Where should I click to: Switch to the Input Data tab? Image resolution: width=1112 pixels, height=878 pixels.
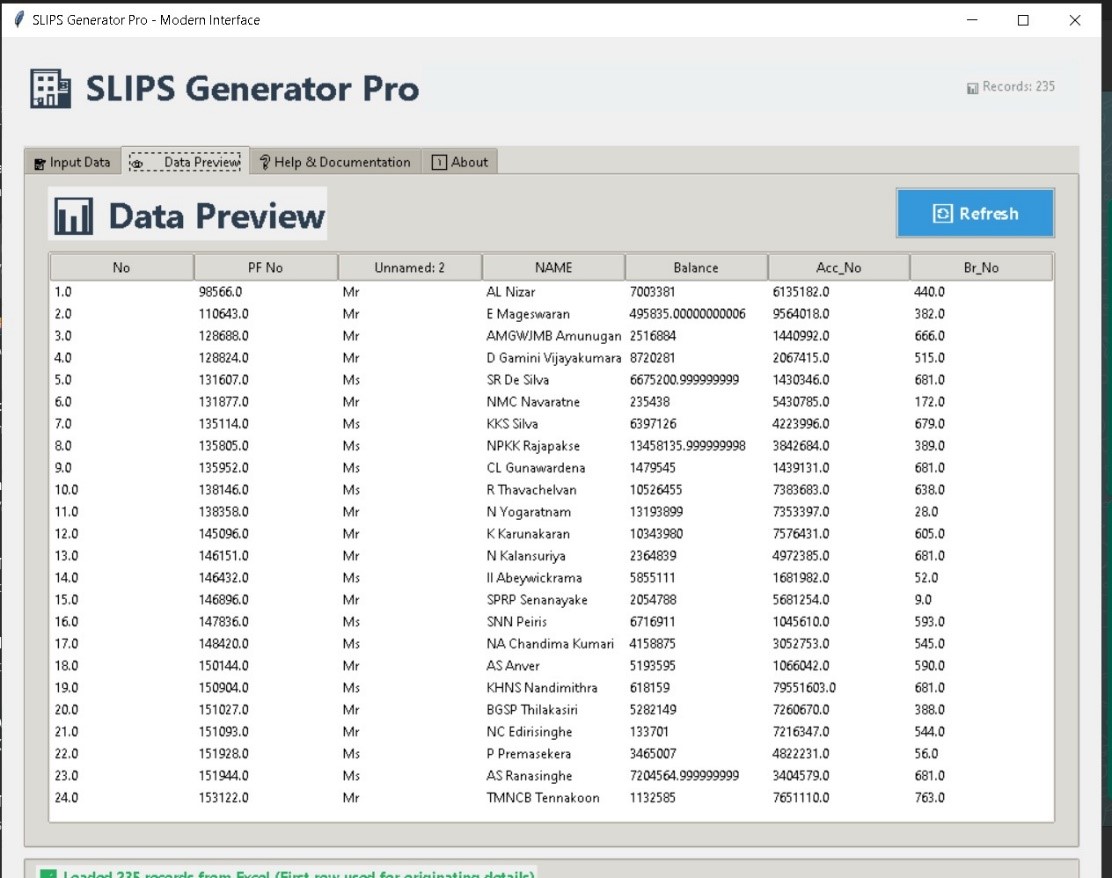click(72, 162)
